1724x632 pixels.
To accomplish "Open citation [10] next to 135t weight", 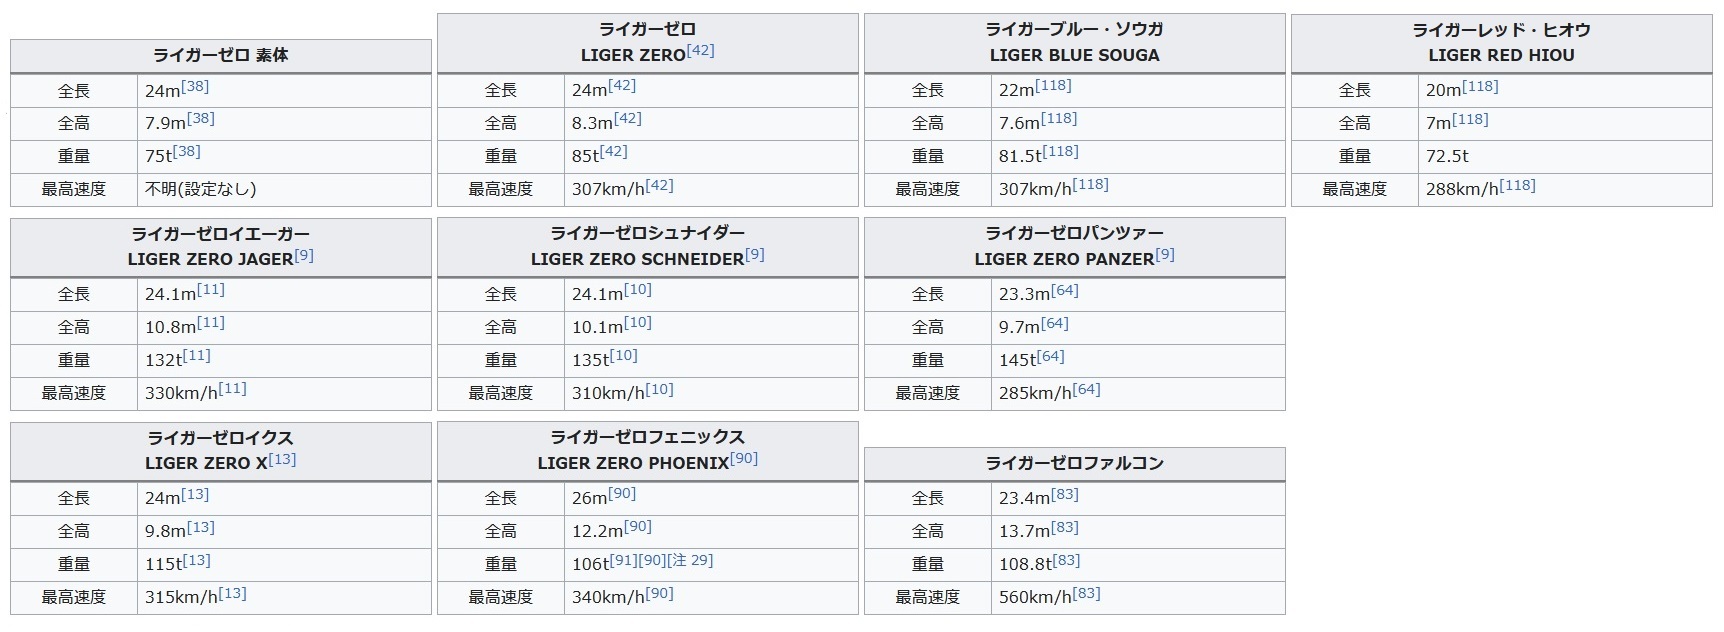I will 623,355.
